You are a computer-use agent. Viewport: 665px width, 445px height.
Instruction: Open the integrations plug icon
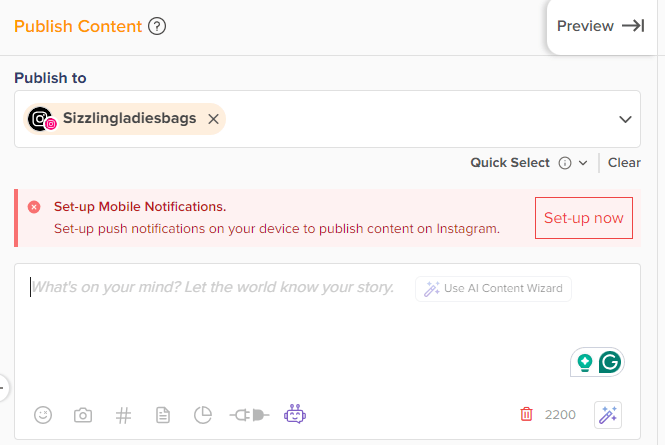coord(249,415)
